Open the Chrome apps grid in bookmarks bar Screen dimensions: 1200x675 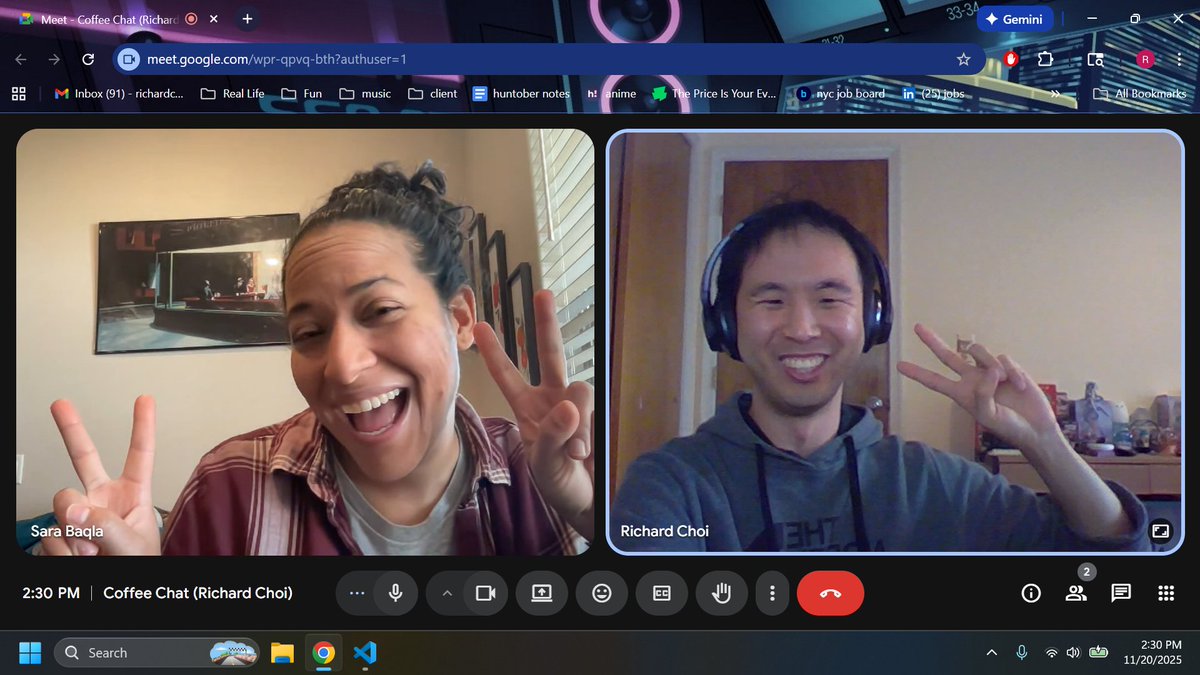18,93
